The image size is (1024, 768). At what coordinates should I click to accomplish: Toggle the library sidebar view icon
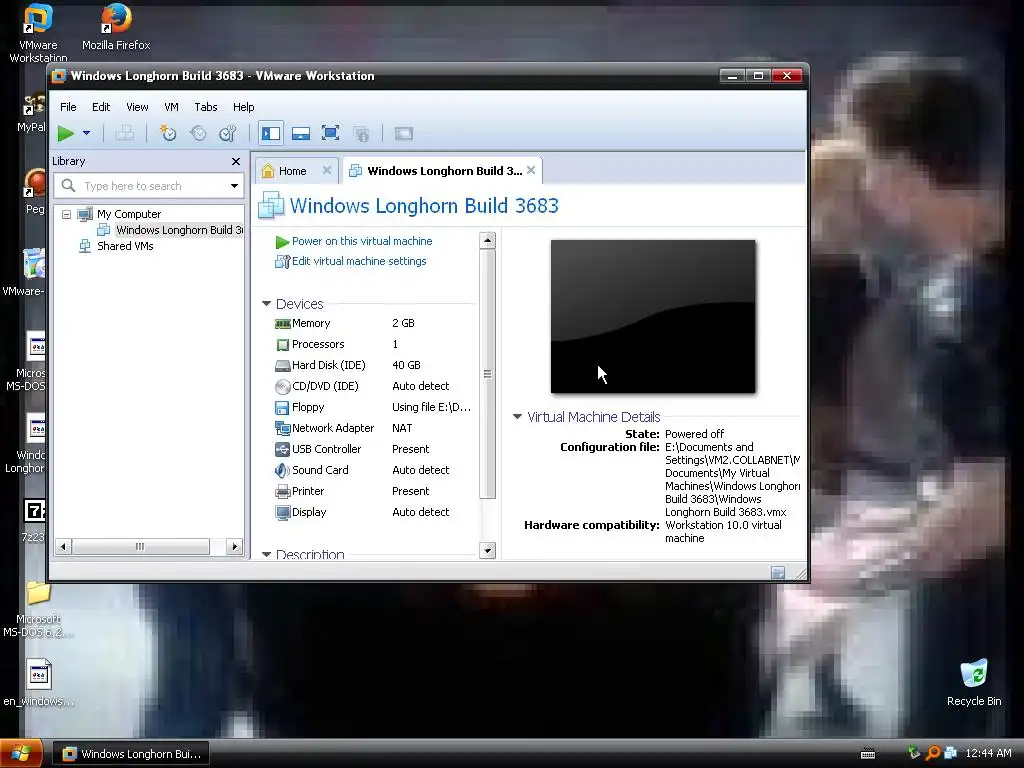[270, 133]
